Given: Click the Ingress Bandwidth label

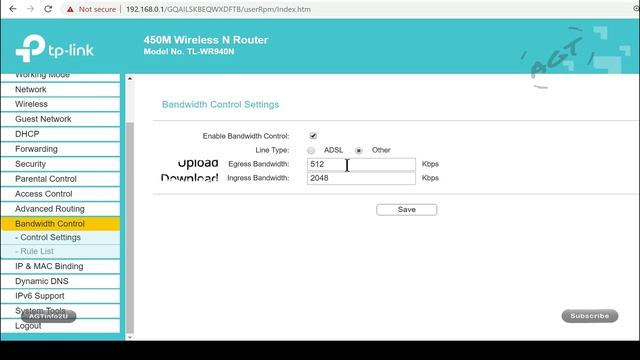Looking at the screenshot, I should point(258,178).
